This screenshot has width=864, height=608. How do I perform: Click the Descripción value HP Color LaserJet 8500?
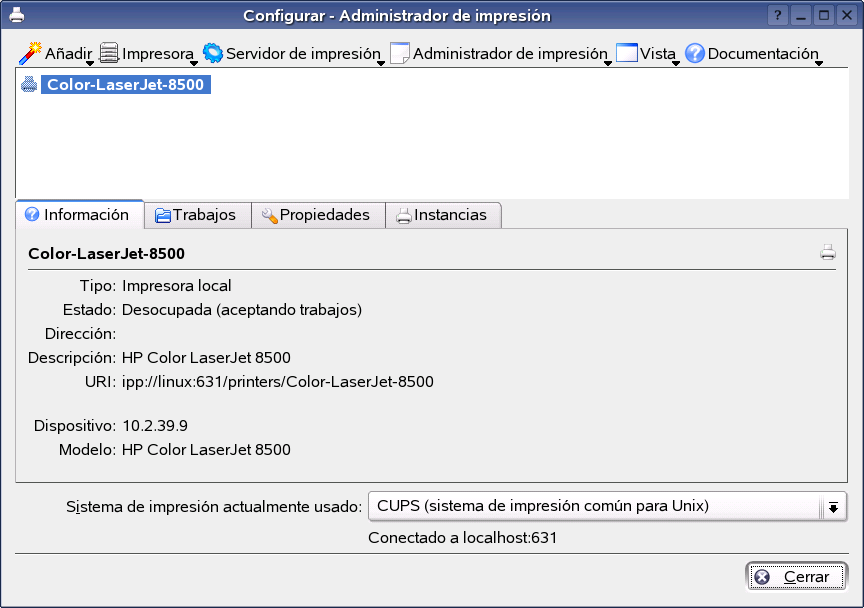pos(206,358)
